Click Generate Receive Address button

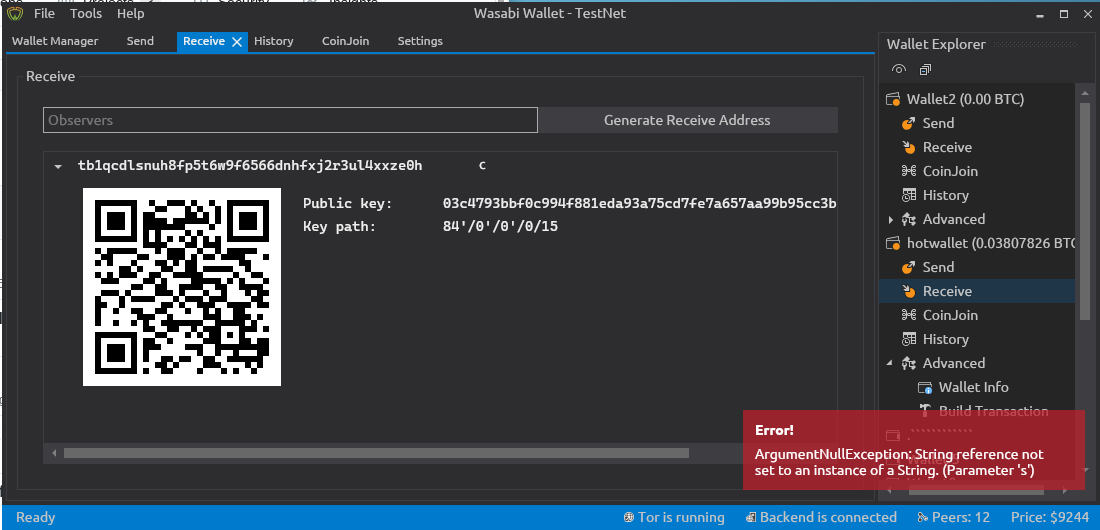[688, 120]
